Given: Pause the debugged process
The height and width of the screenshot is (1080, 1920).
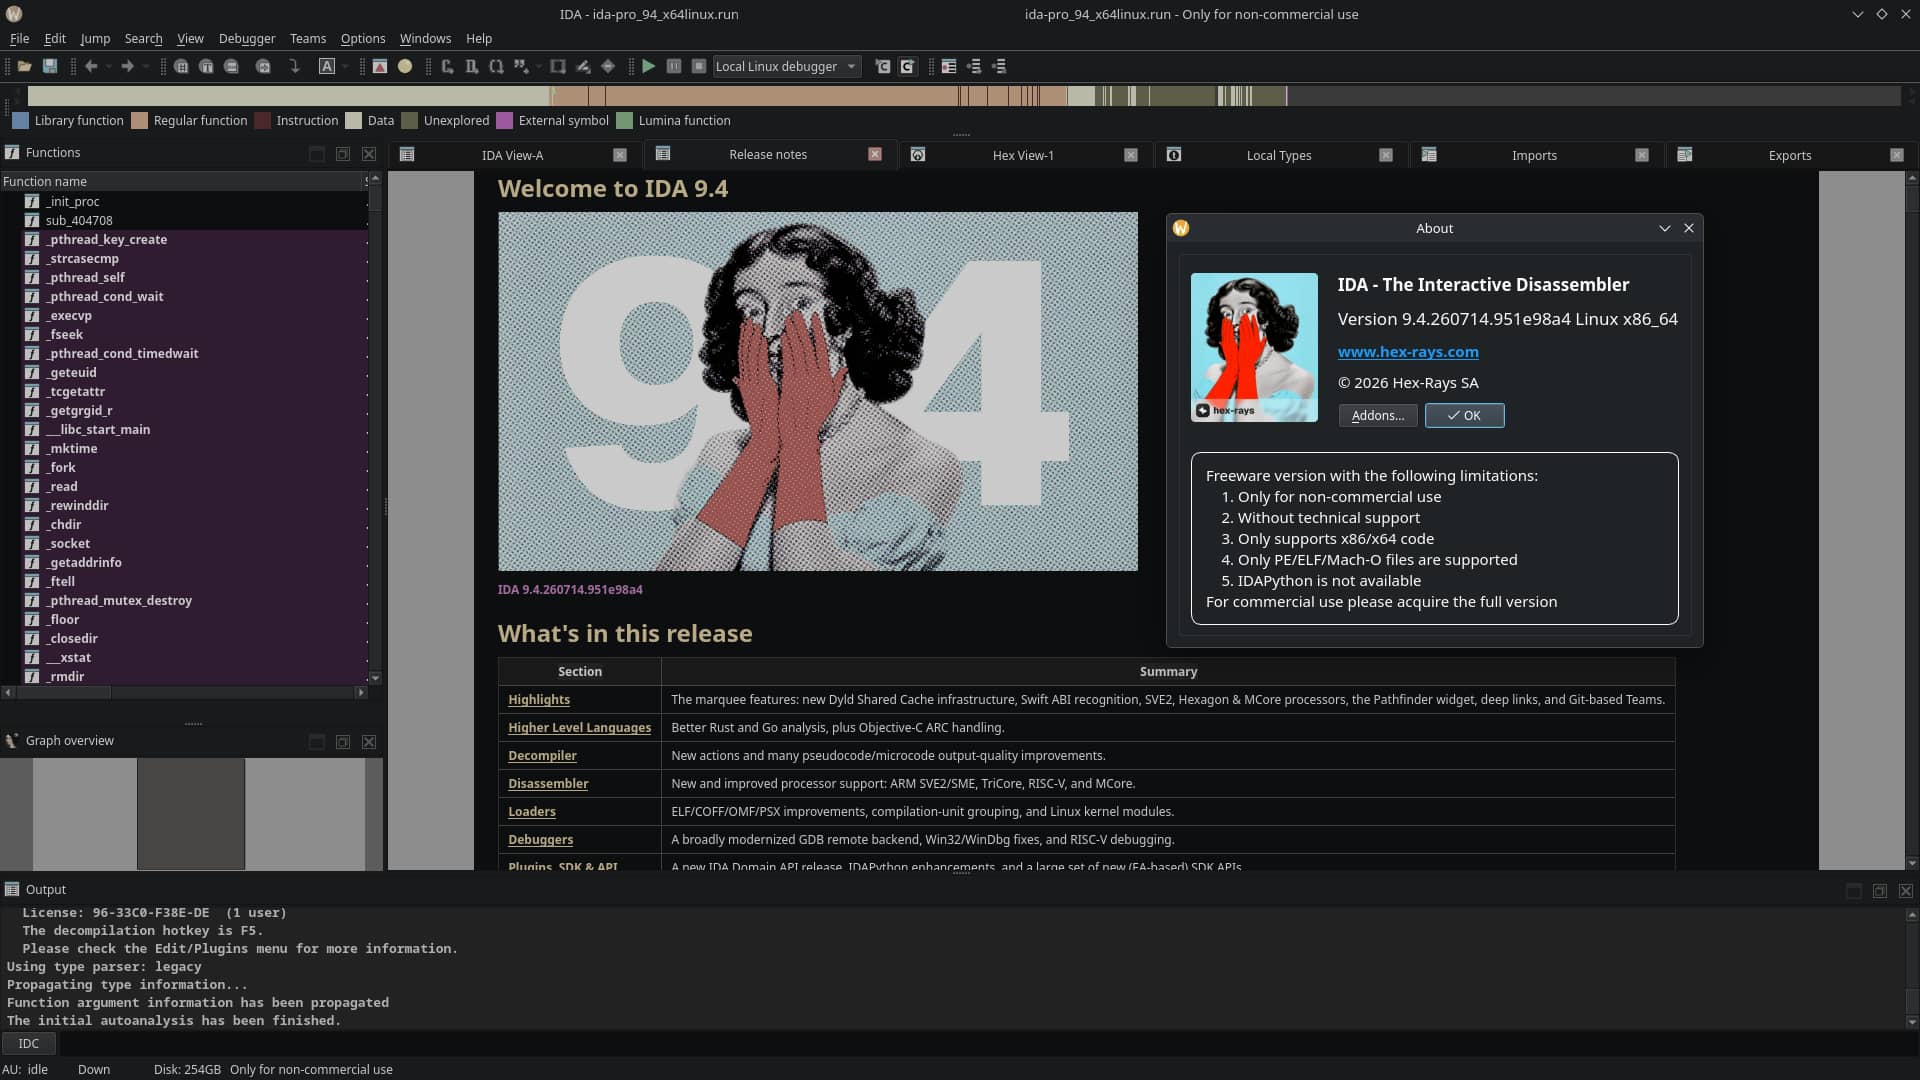Looking at the screenshot, I should pyautogui.click(x=674, y=66).
